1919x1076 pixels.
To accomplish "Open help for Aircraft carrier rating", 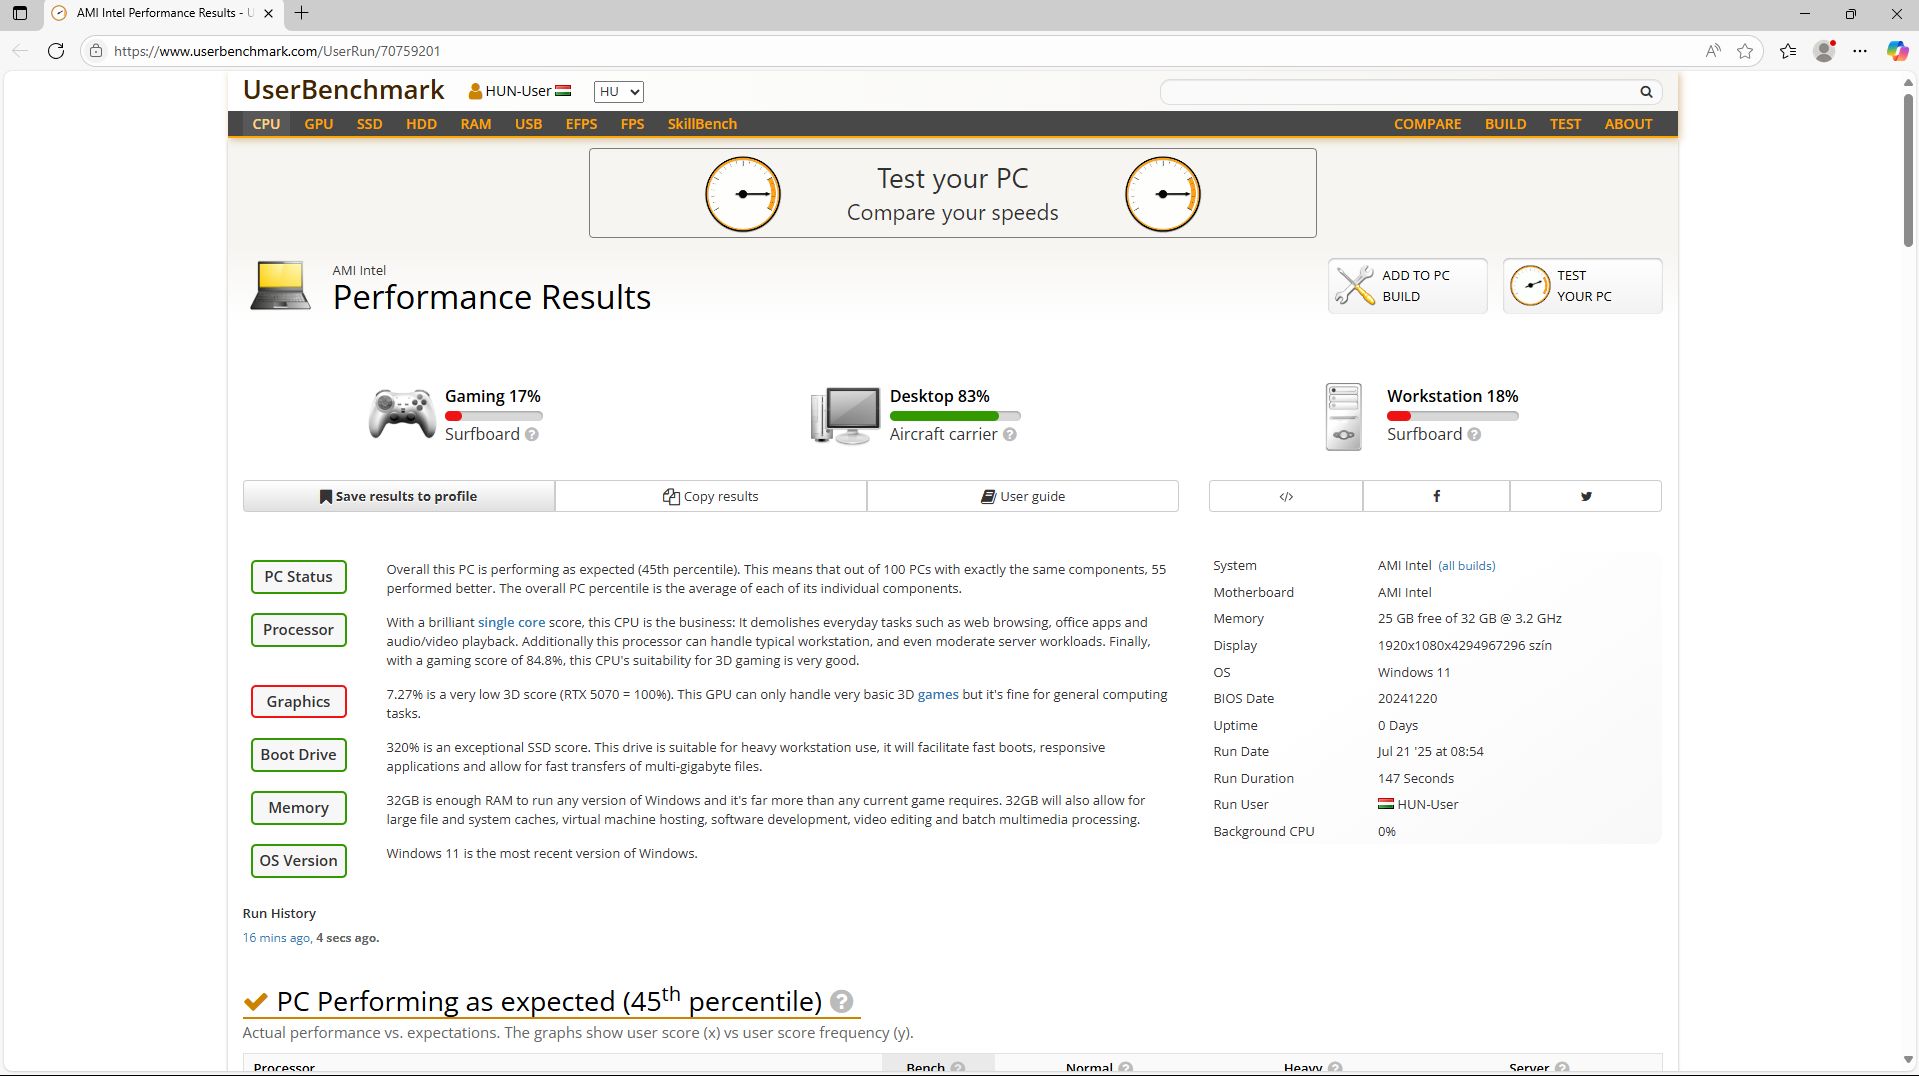I will [1010, 435].
